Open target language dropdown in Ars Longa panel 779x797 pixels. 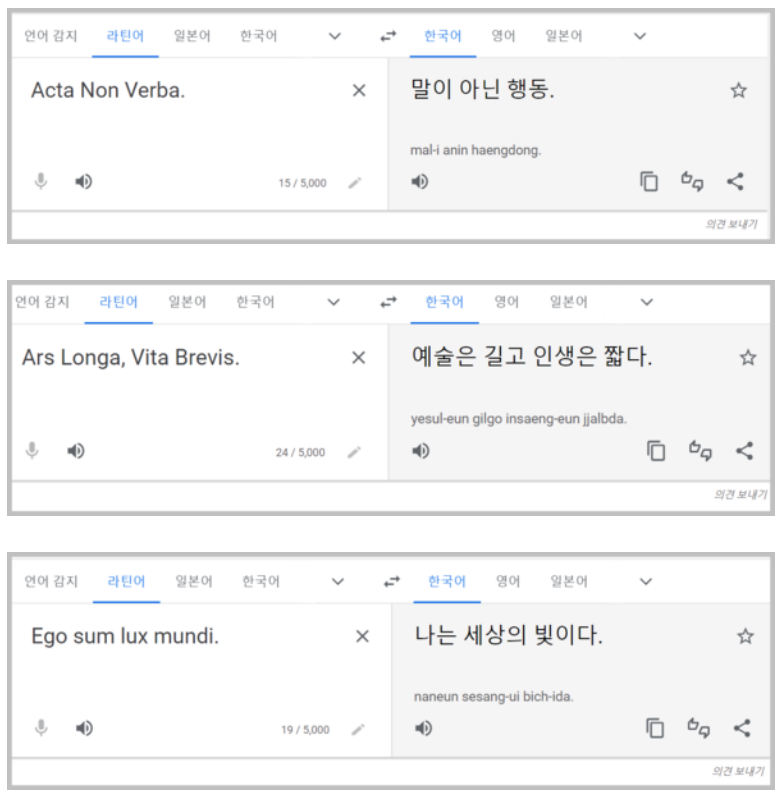tap(646, 302)
